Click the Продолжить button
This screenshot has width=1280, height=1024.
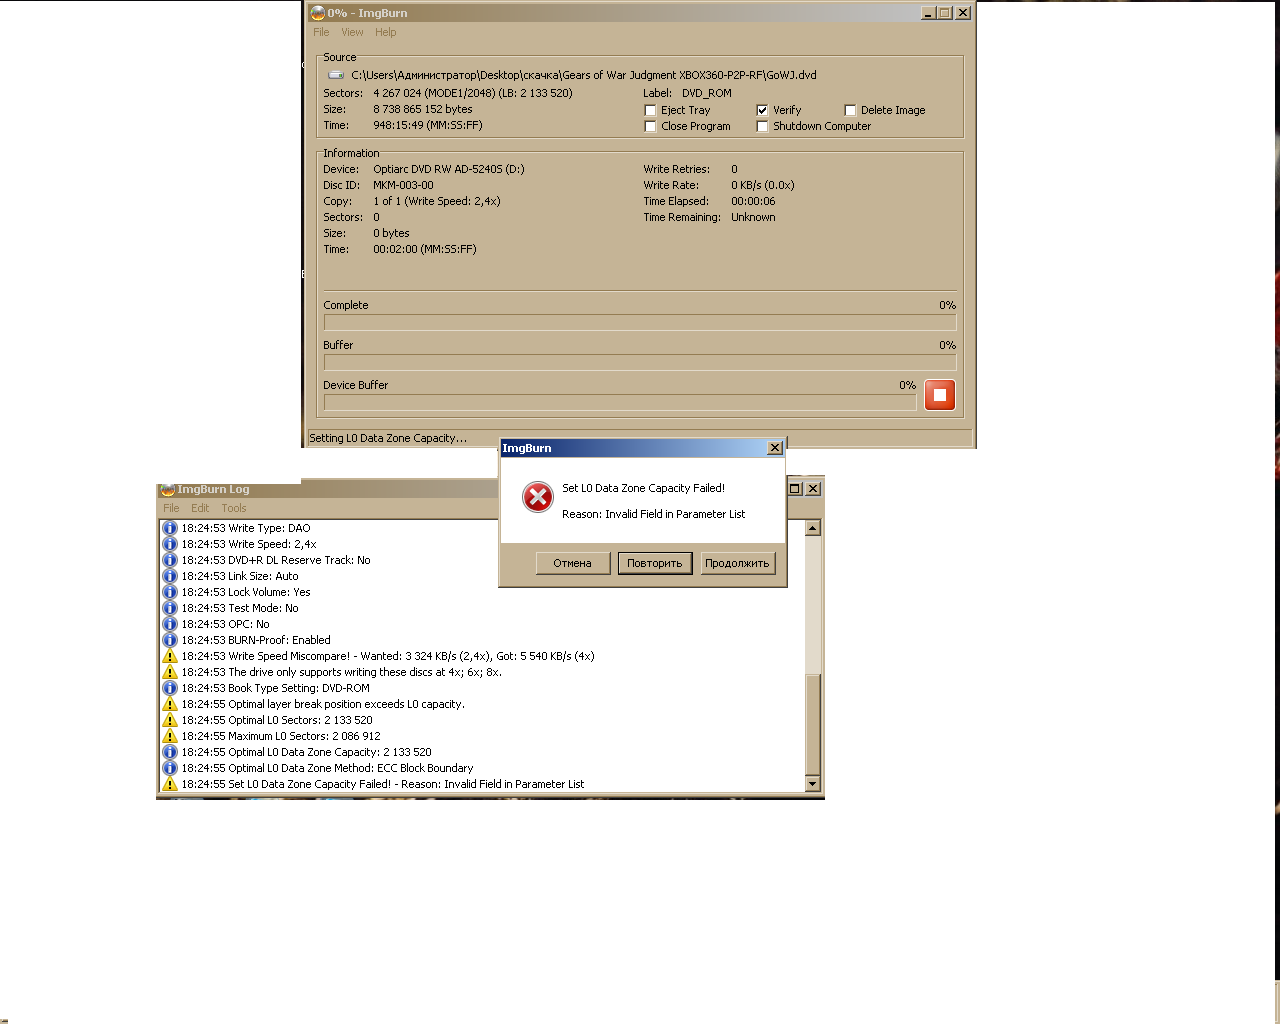point(737,563)
